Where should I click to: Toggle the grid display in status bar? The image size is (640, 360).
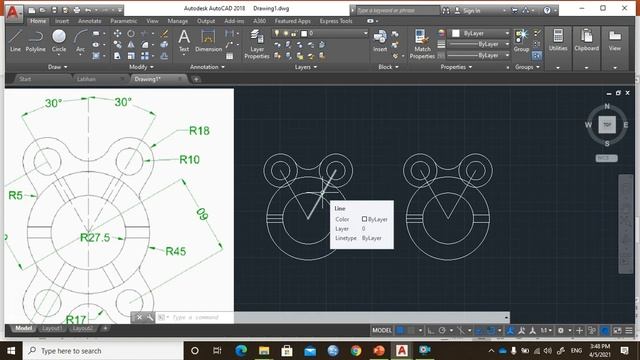click(x=400, y=330)
